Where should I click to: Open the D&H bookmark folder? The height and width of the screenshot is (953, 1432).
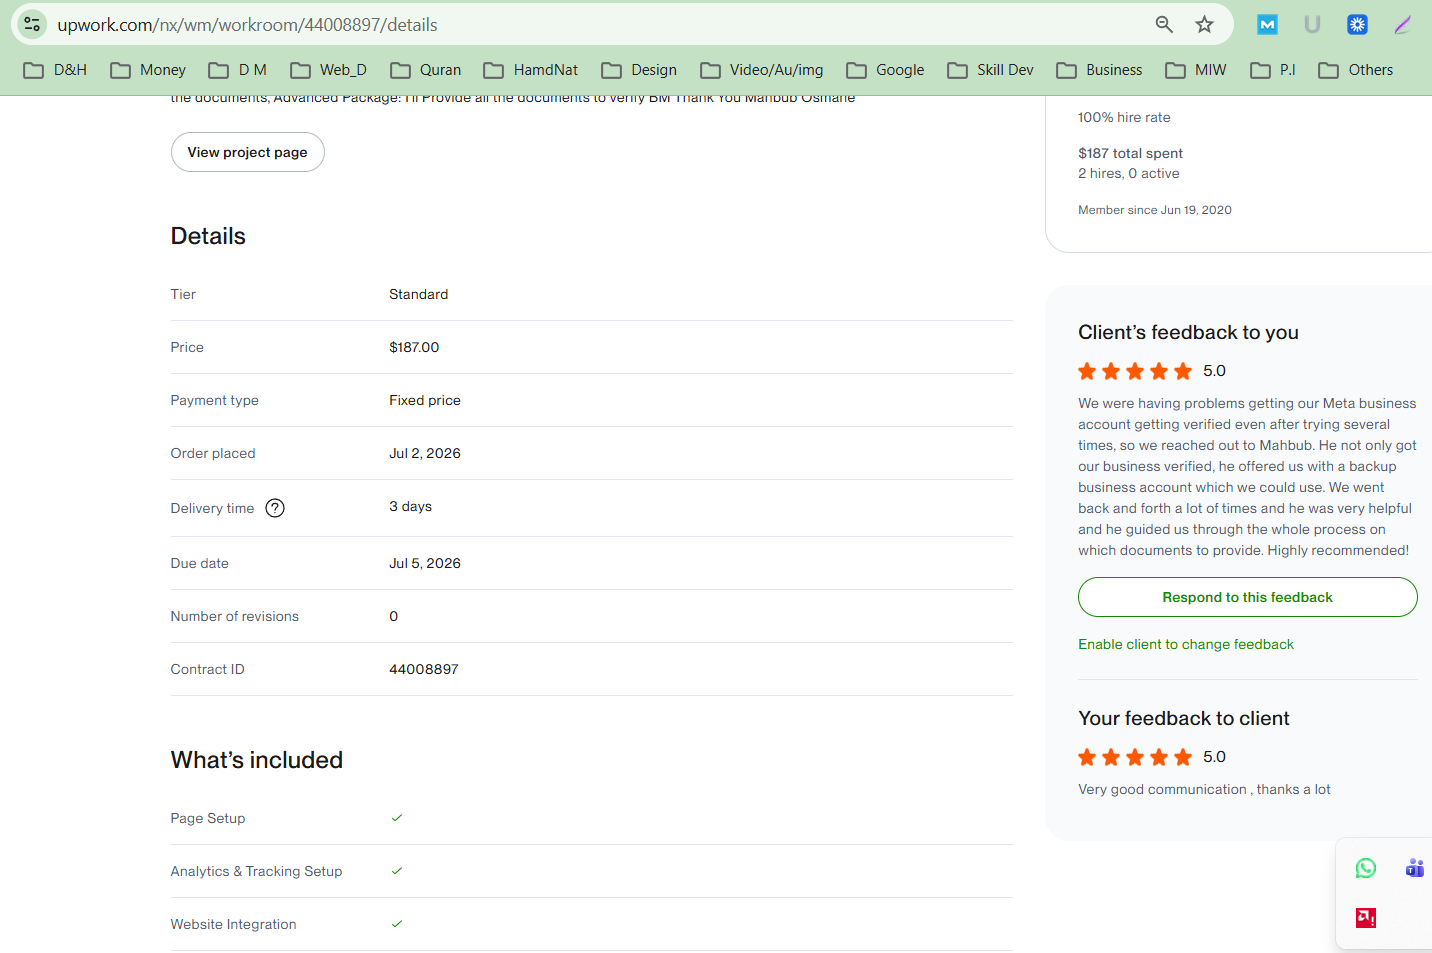point(56,70)
